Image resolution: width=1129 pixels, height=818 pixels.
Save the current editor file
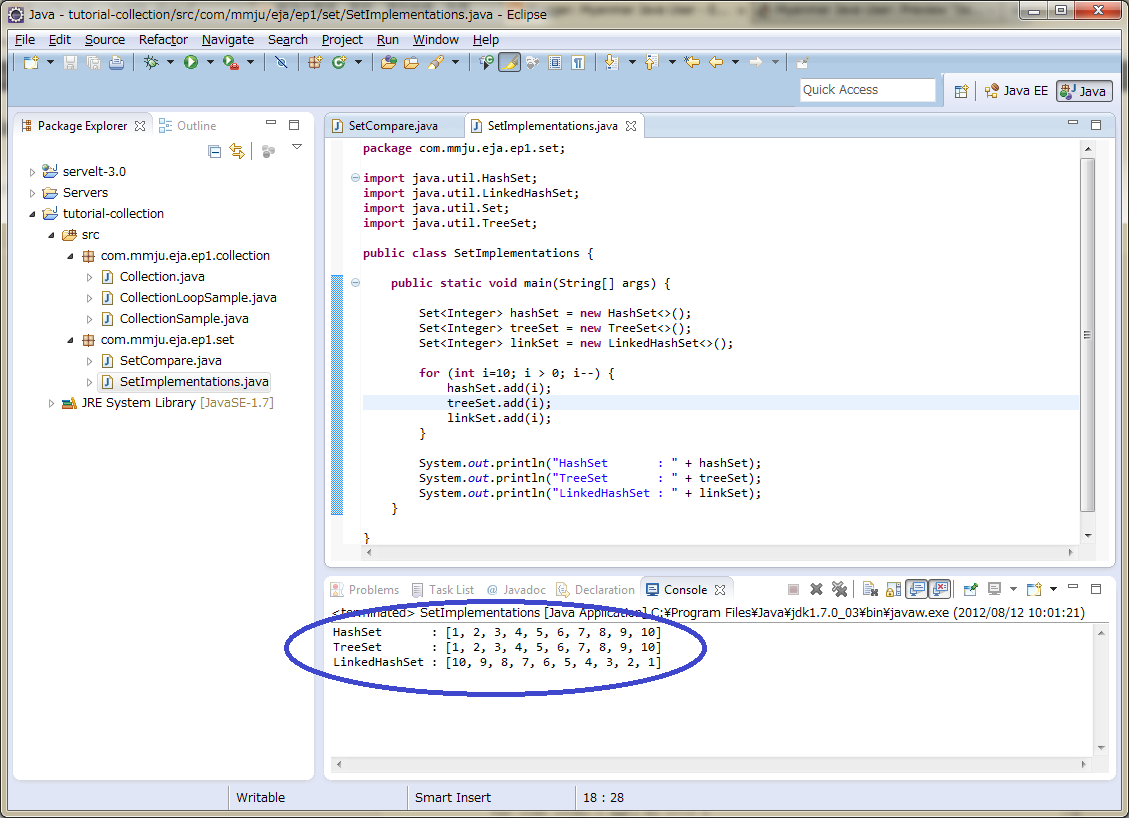(70, 62)
